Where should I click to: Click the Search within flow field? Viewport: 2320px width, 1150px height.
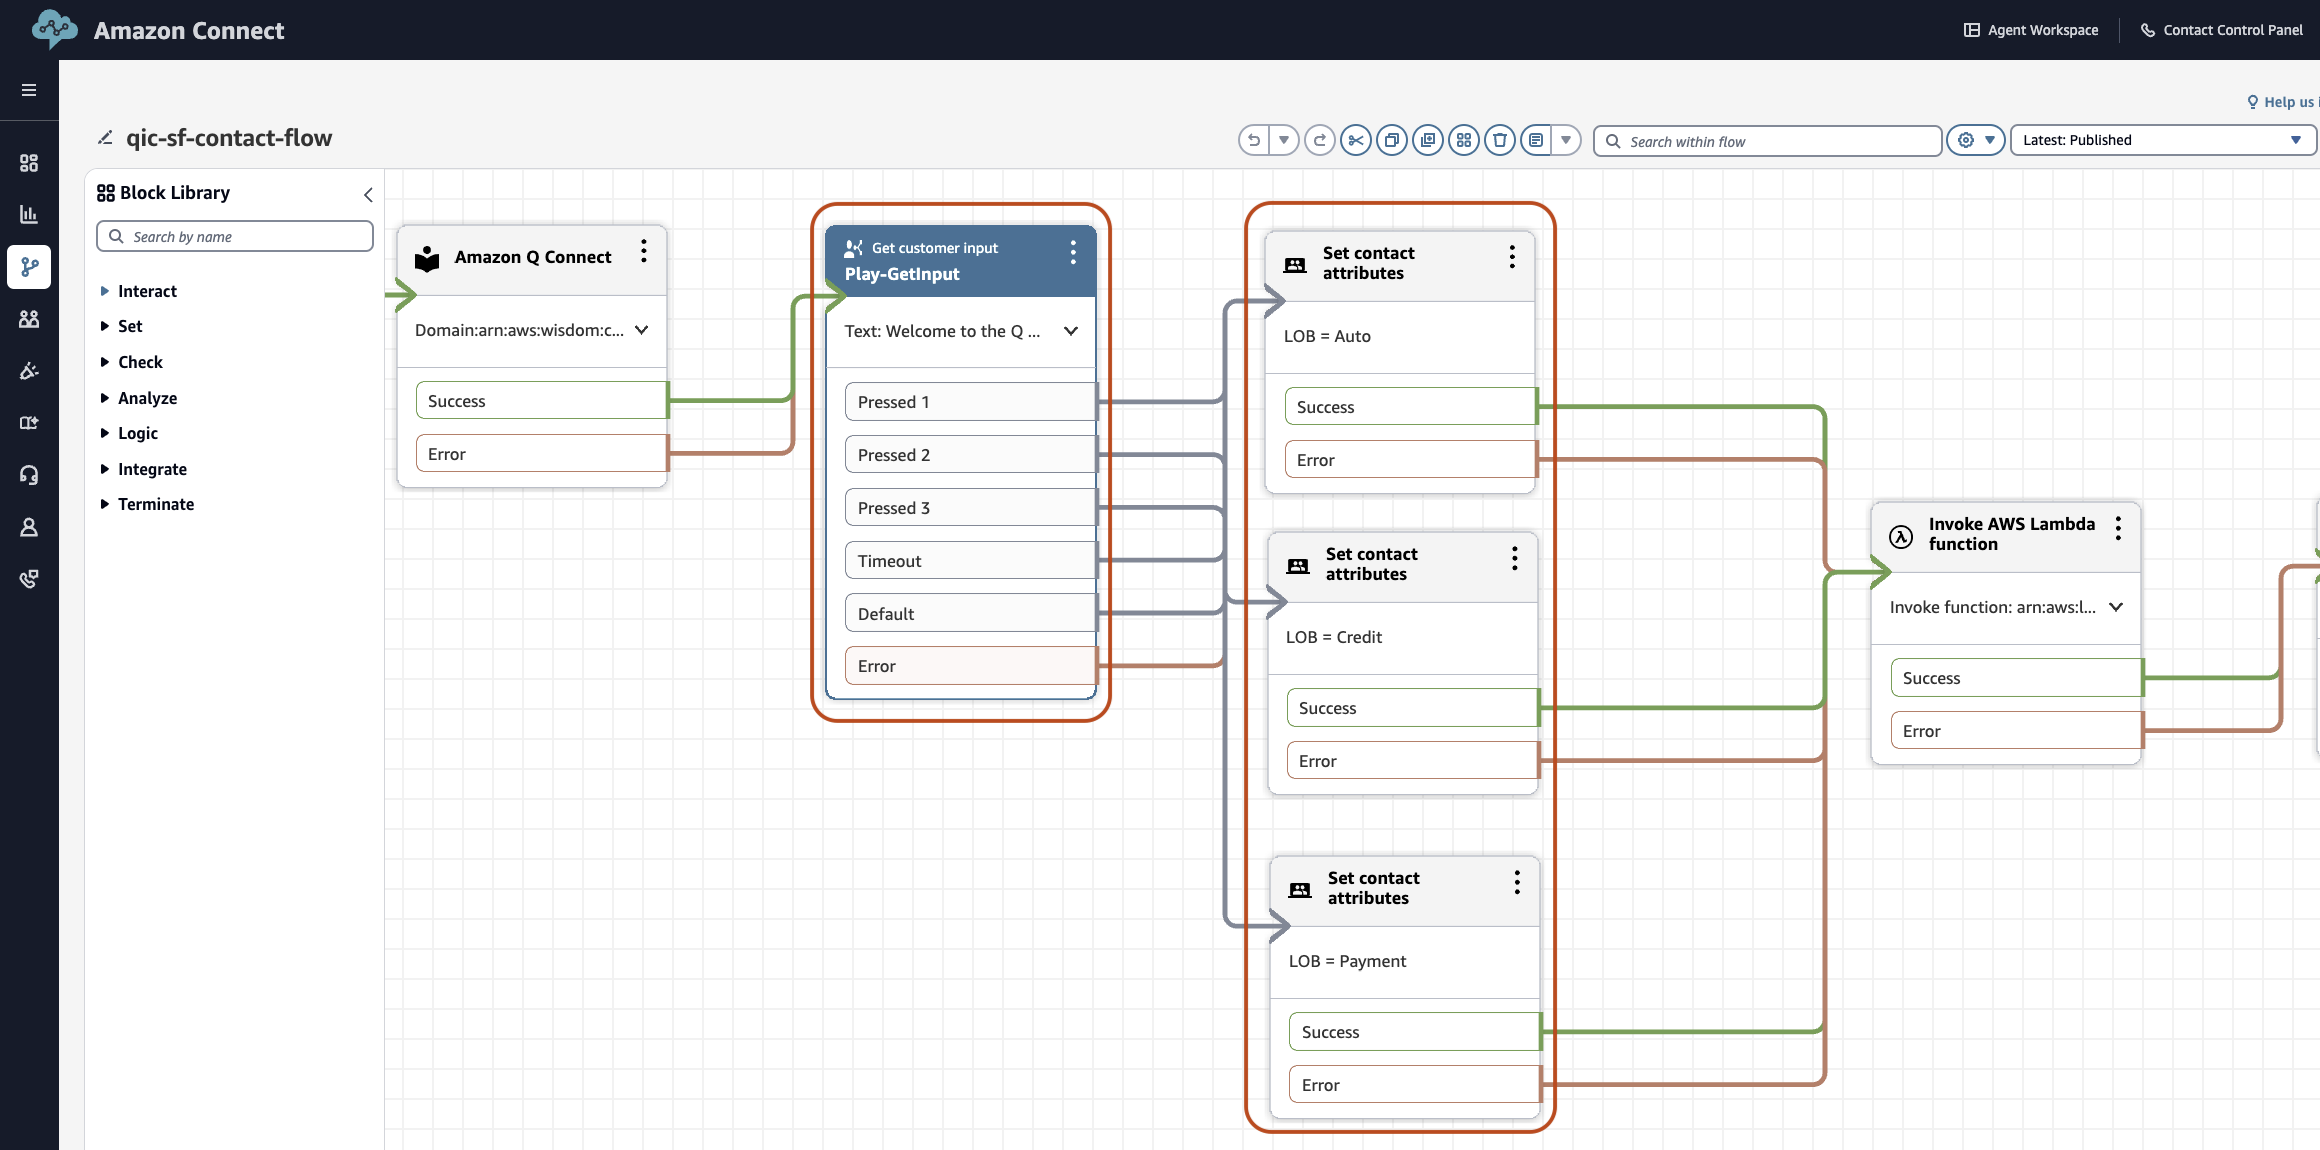tap(1768, 142)
